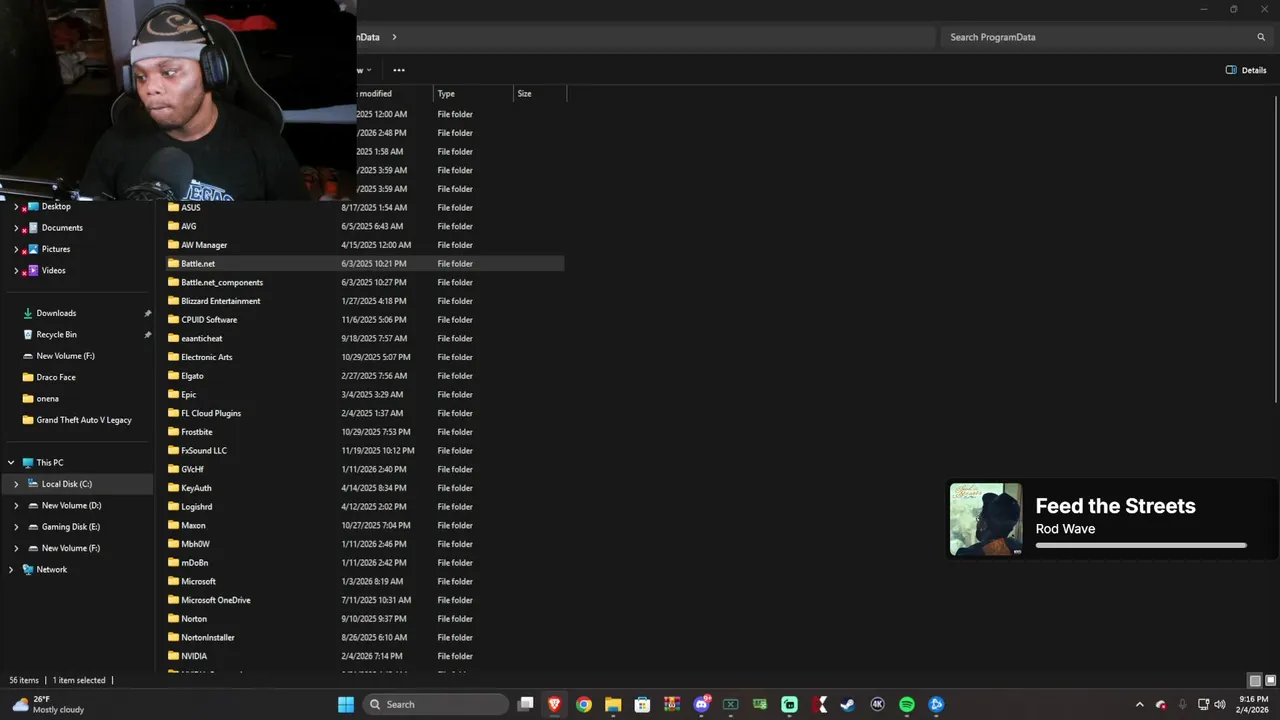Click the search magnifier icon in Explorer
This screenshot has width=1280, height=720.
(x=1261, y=37)
